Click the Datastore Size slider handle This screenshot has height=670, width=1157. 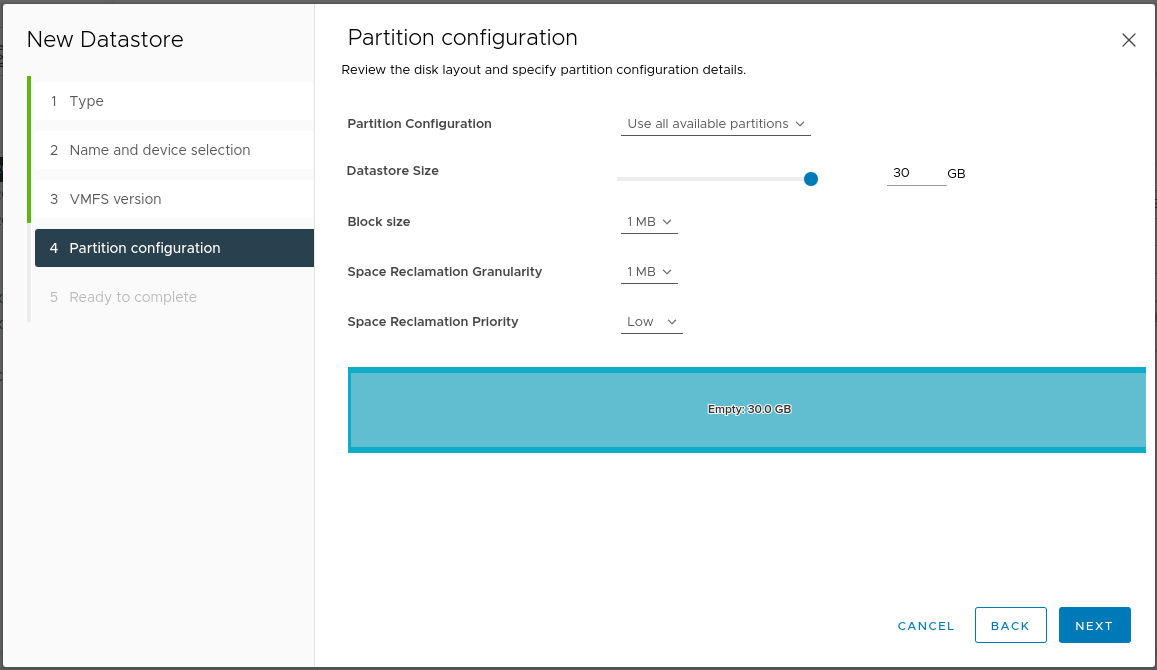coord(811,179)
